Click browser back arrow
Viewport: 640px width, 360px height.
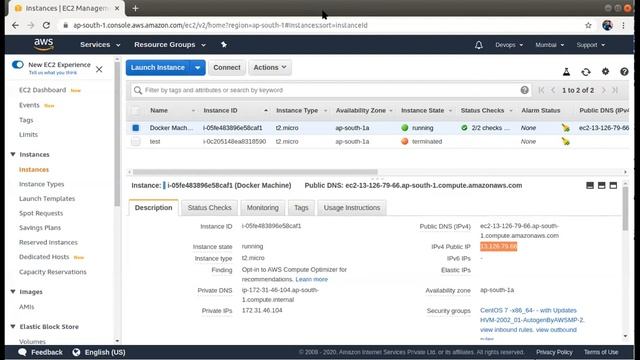(x=15, y=25)
